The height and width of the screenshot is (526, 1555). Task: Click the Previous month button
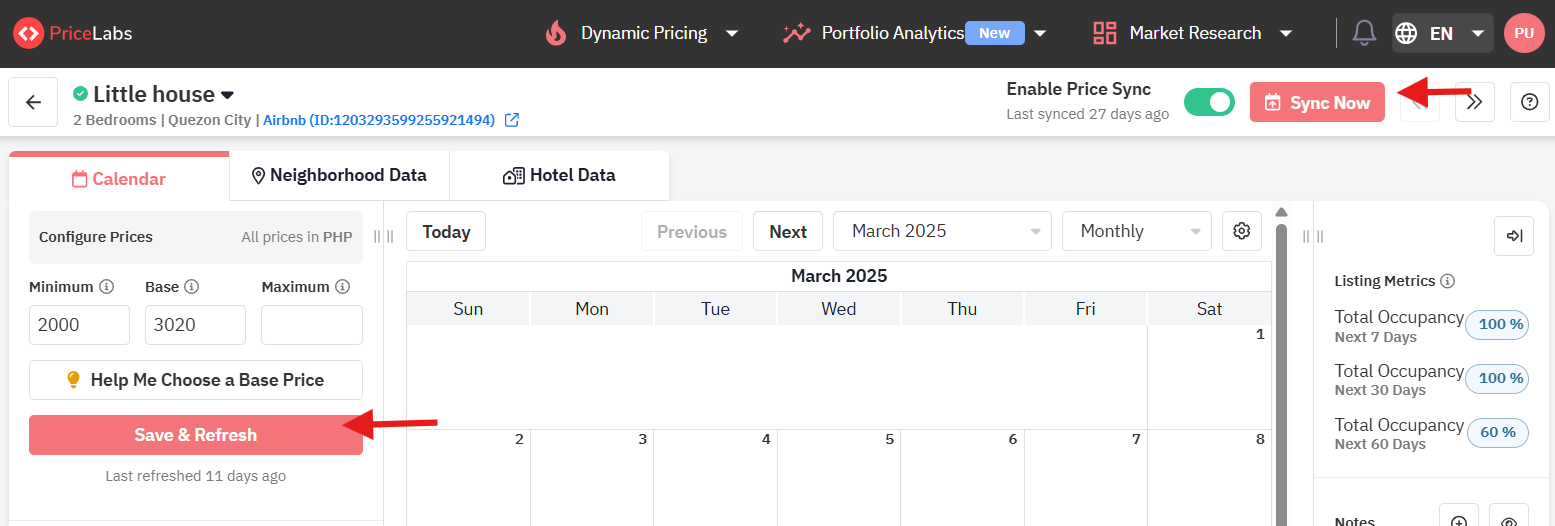pos(692,231)
